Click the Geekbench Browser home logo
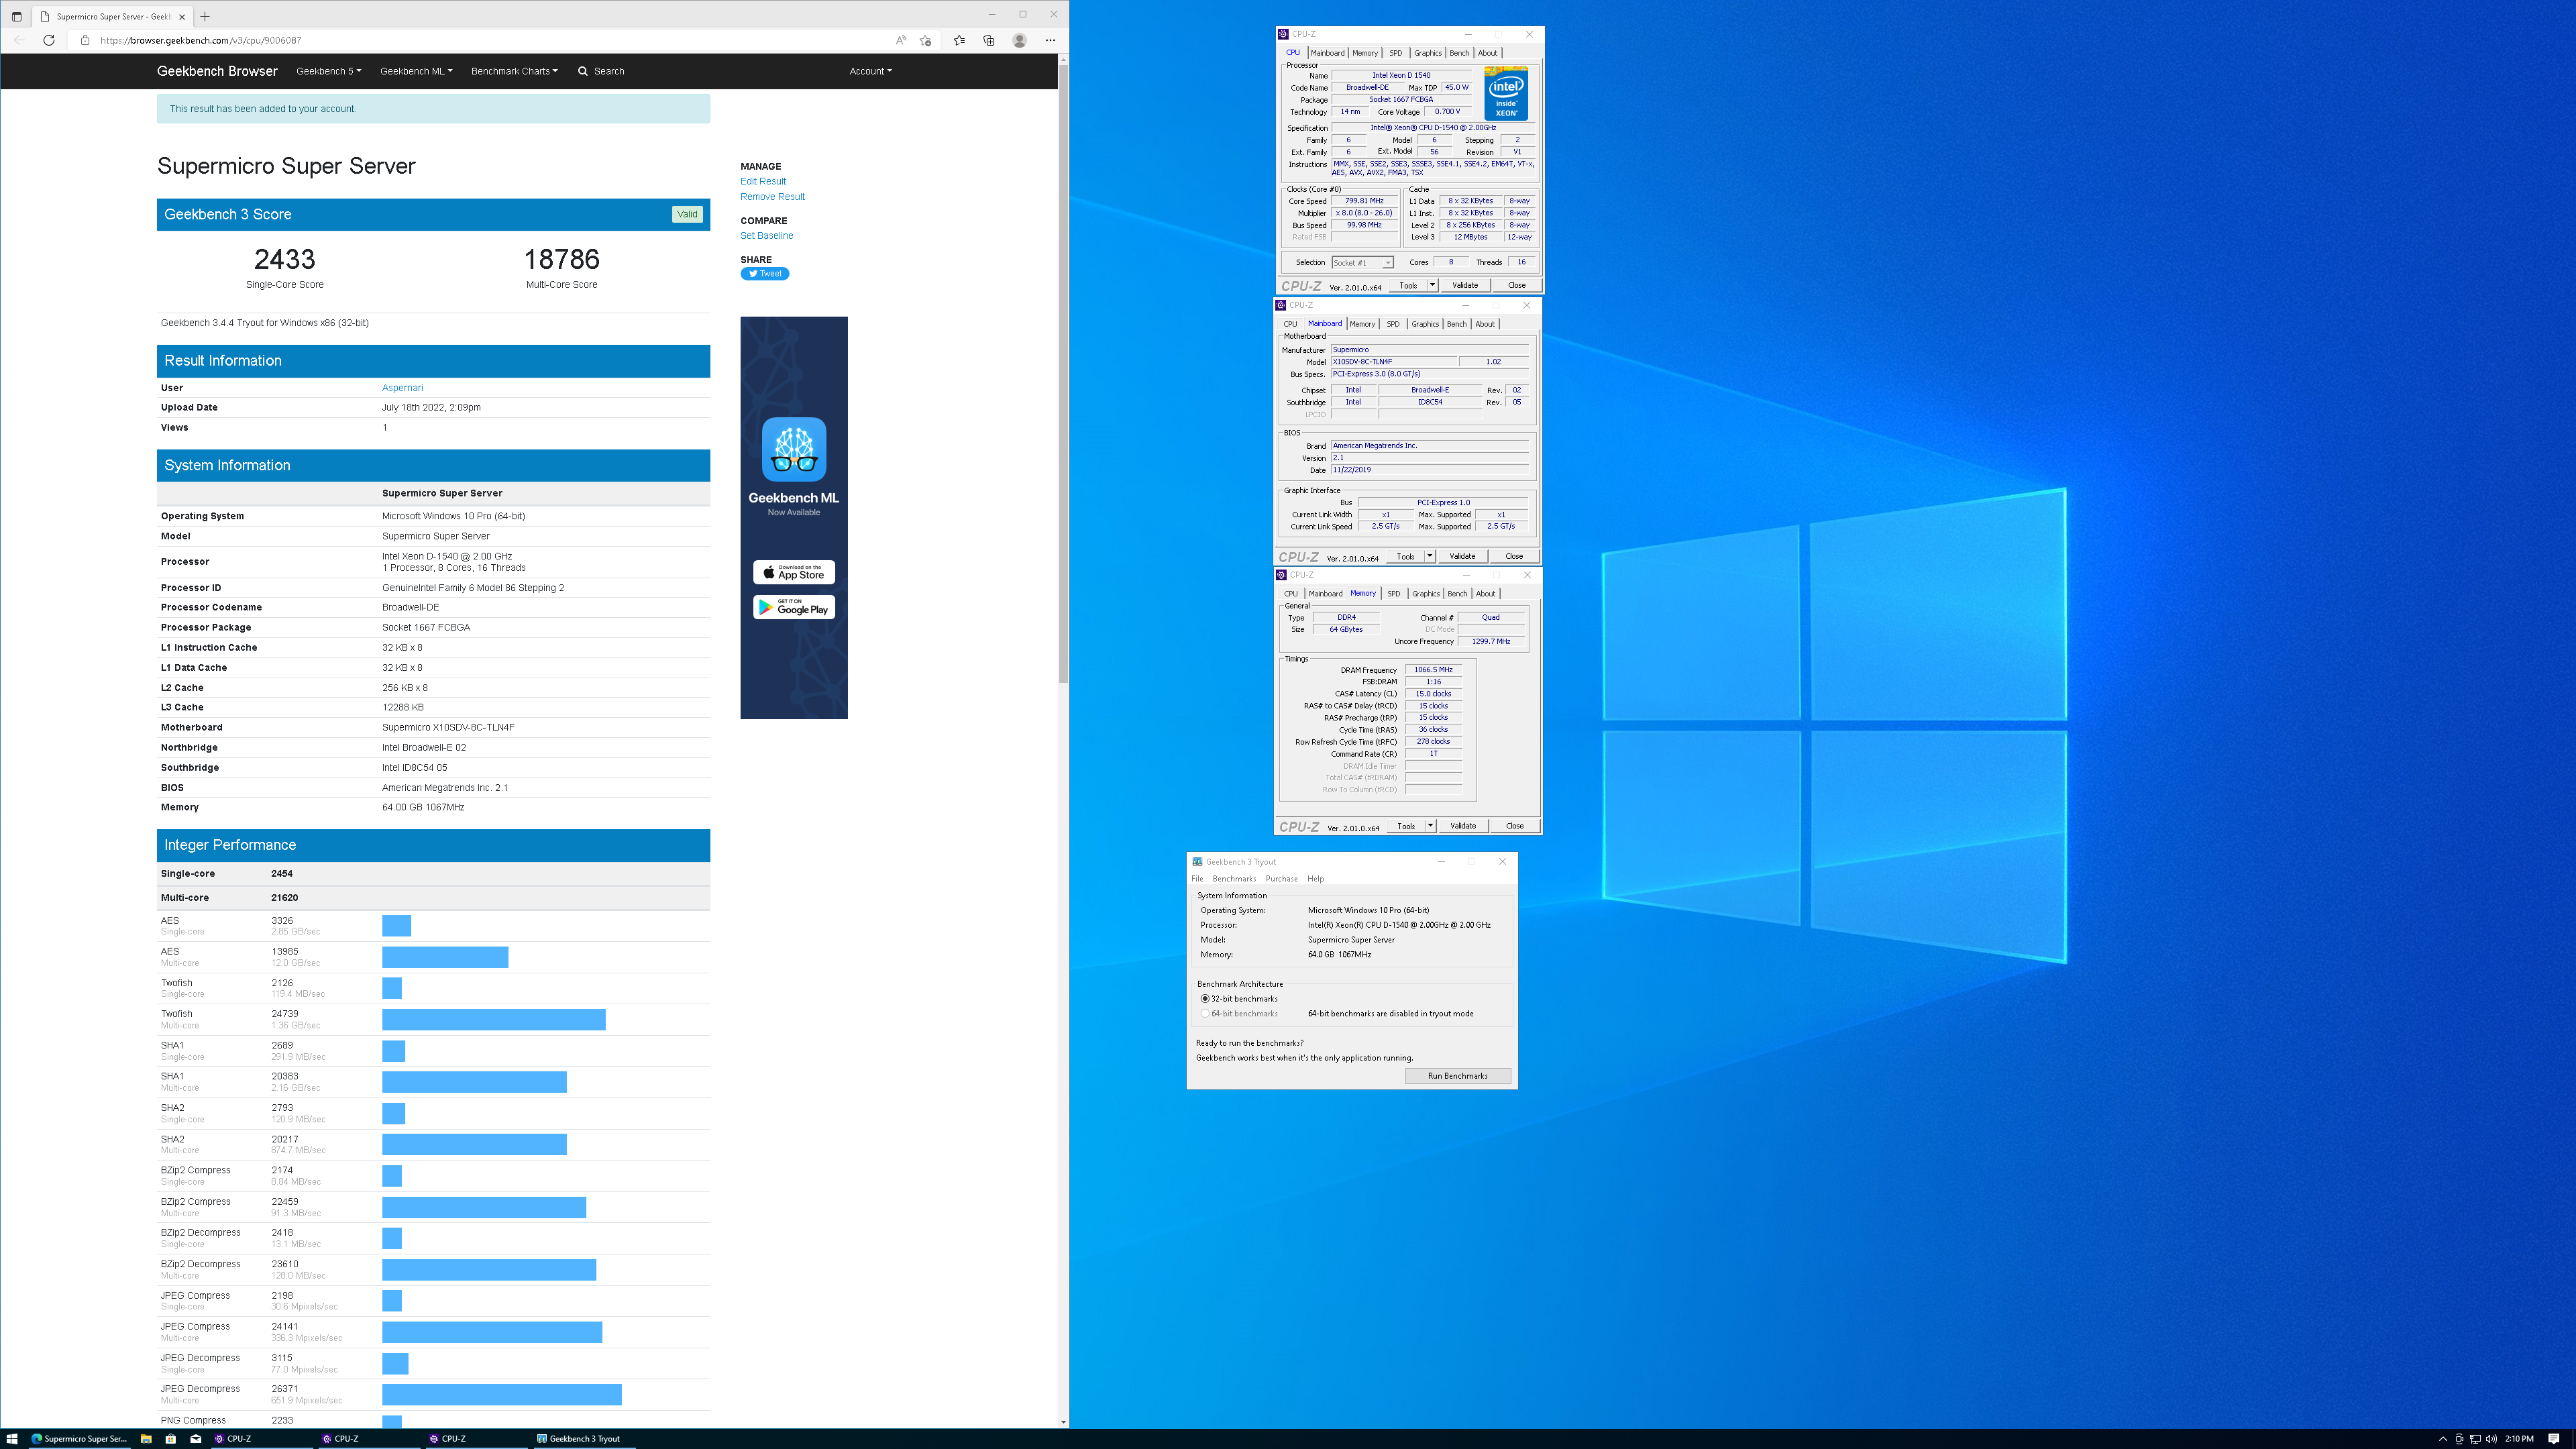 (217, 71)
